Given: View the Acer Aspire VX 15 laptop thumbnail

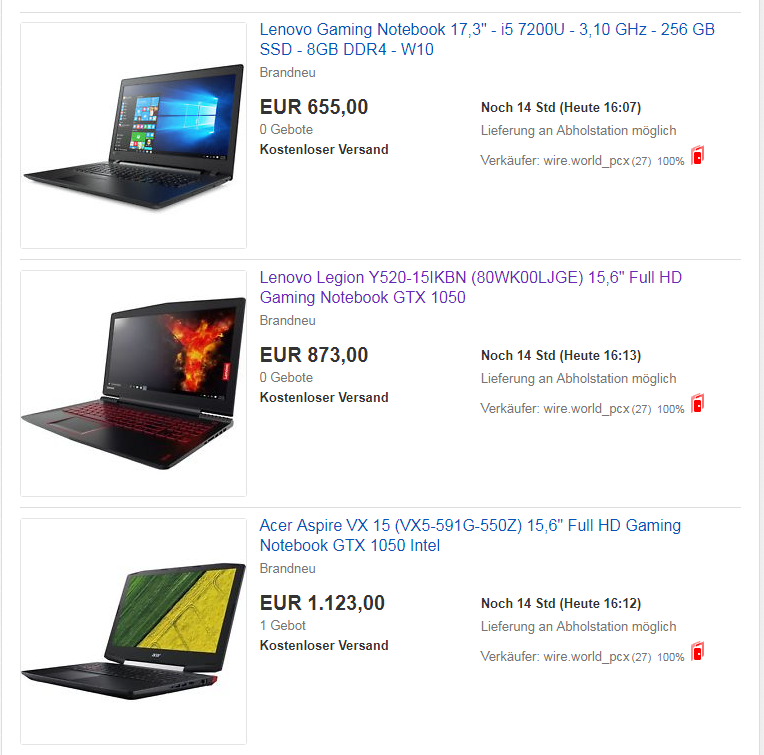Looking at the screenshot, I should pos(134,631).
